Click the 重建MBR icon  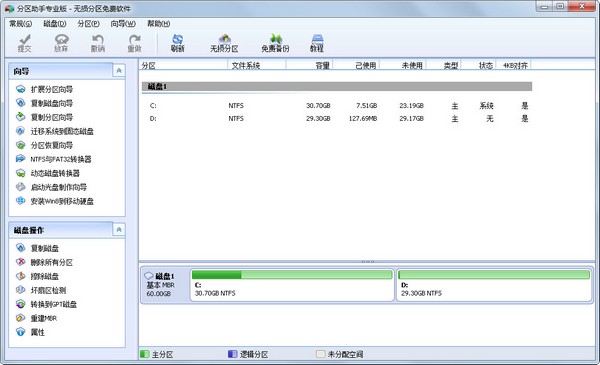coord(21,318)
